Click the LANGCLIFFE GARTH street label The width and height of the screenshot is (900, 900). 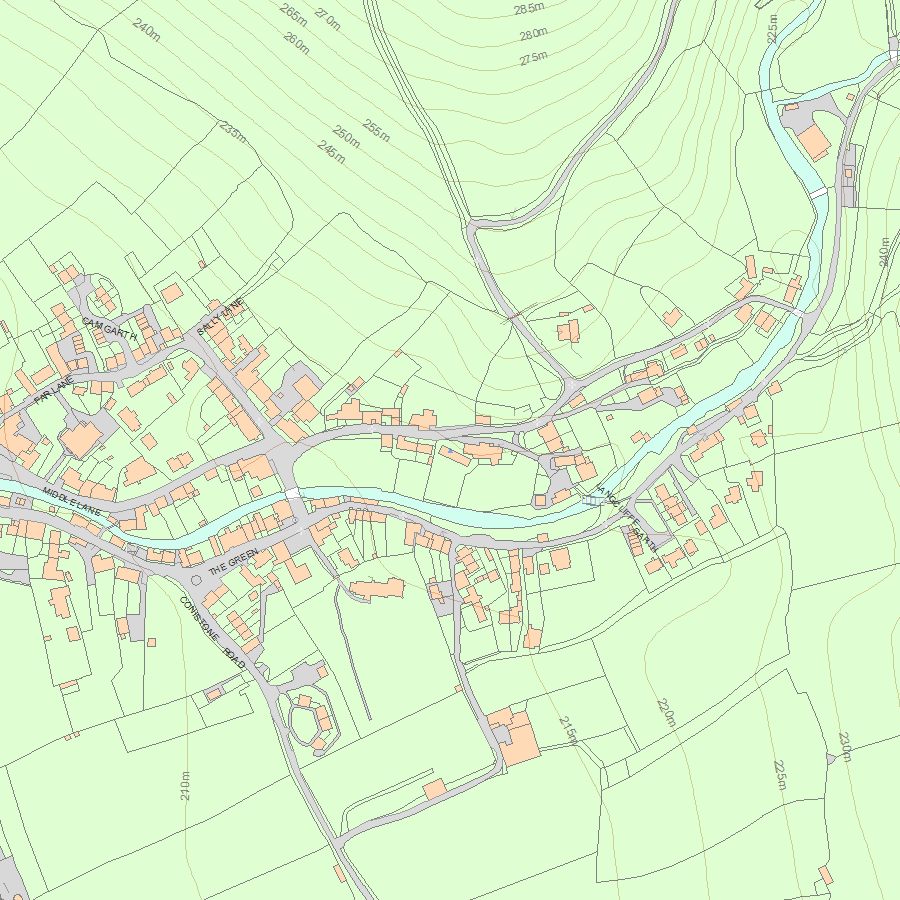627,519
